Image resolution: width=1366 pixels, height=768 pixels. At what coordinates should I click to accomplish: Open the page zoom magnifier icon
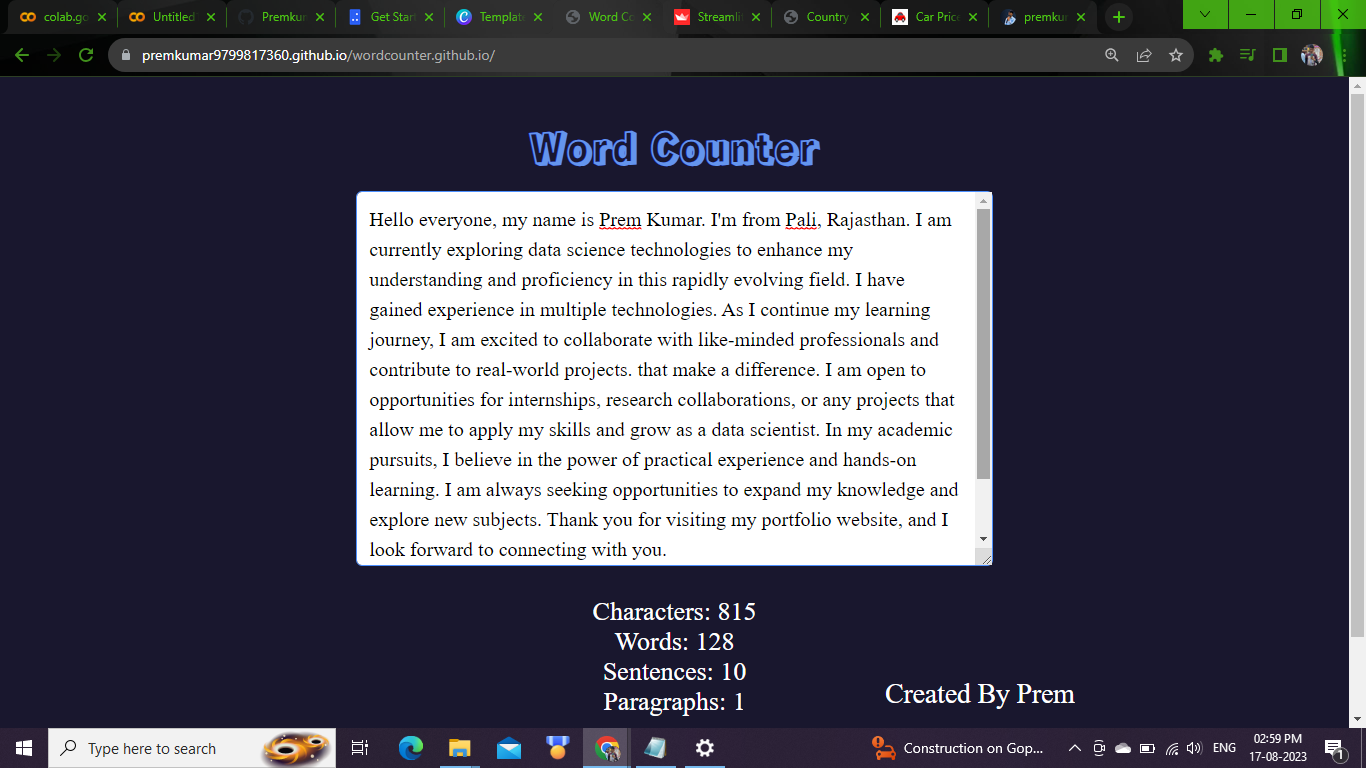pyautogui.click(x=1111, y=56)
